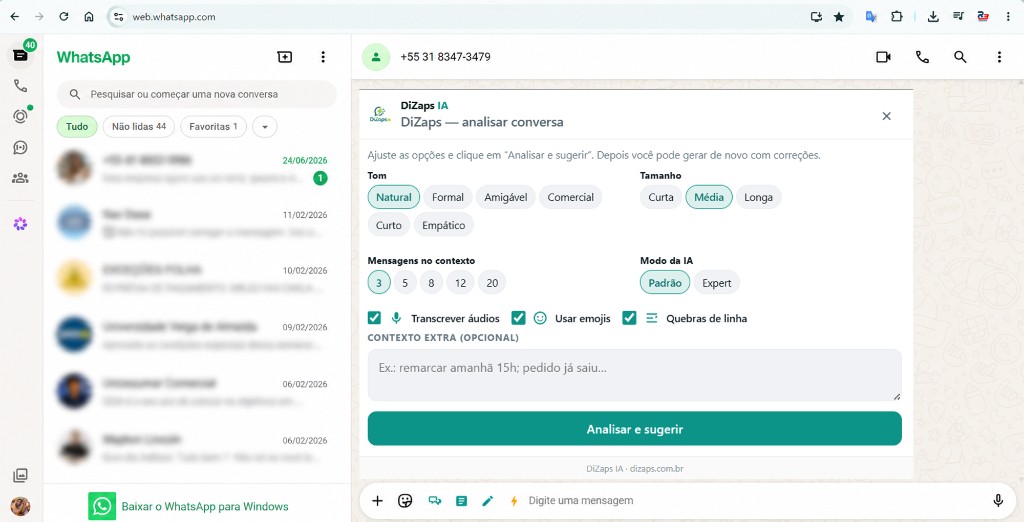Open the Chats icon with 40 badge
This screenshot has height=522, width=1024.
click(x=20, y=56)
